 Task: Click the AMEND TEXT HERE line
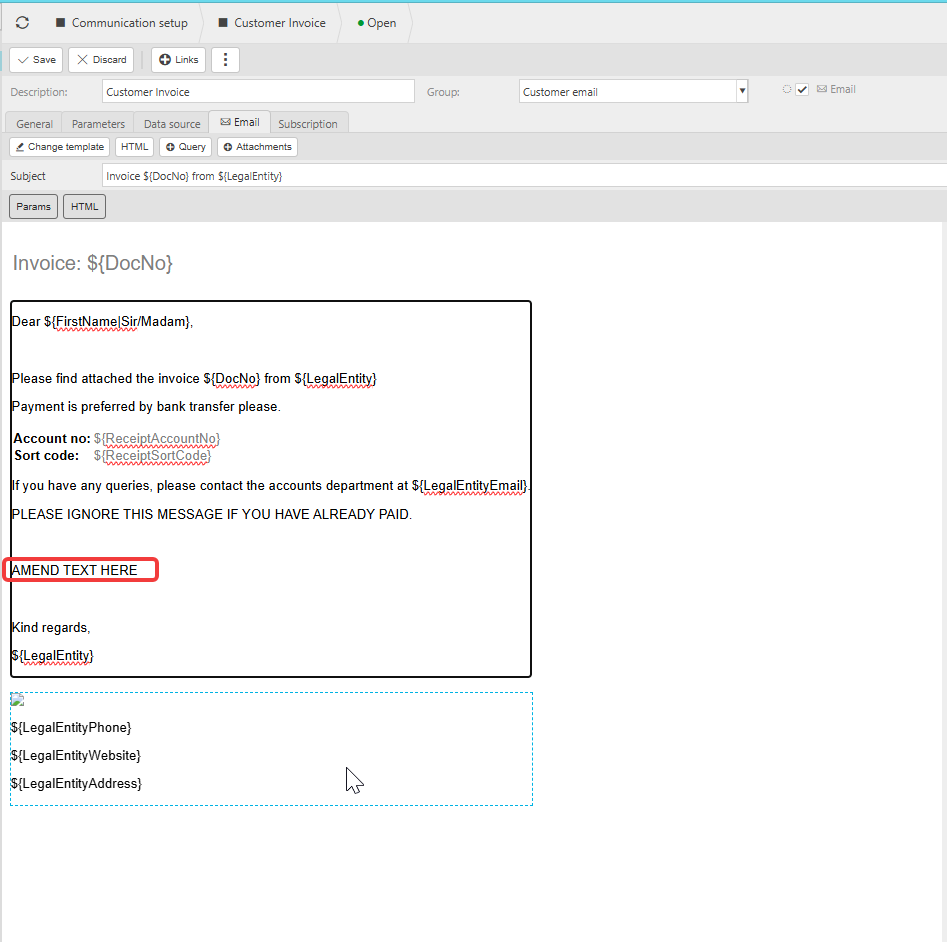tap(74, 570)
